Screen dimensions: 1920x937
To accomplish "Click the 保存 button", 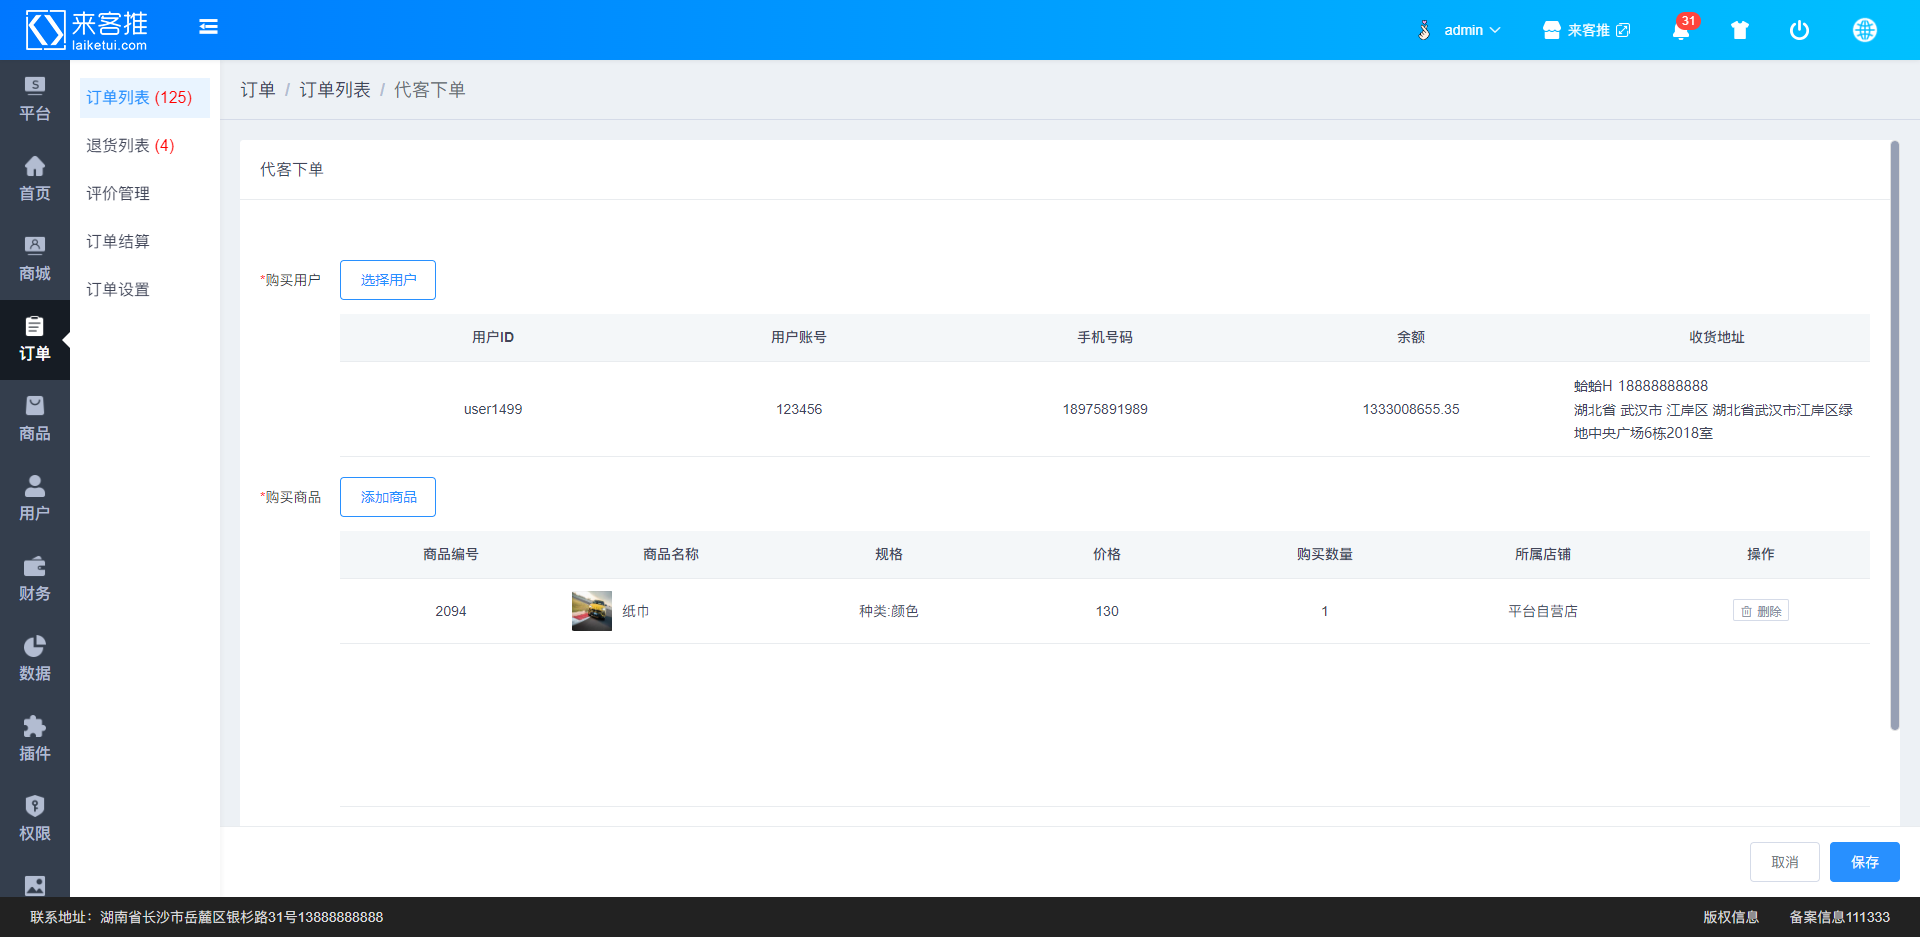I will point(1865,862).
